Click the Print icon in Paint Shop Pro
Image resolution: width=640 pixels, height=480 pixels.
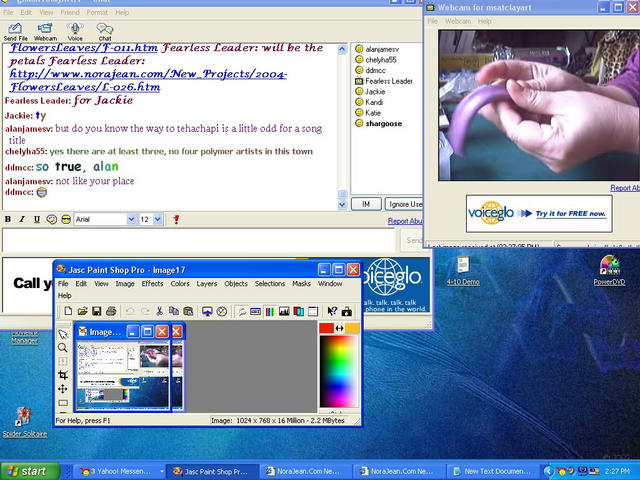click(x=111, y=311)
